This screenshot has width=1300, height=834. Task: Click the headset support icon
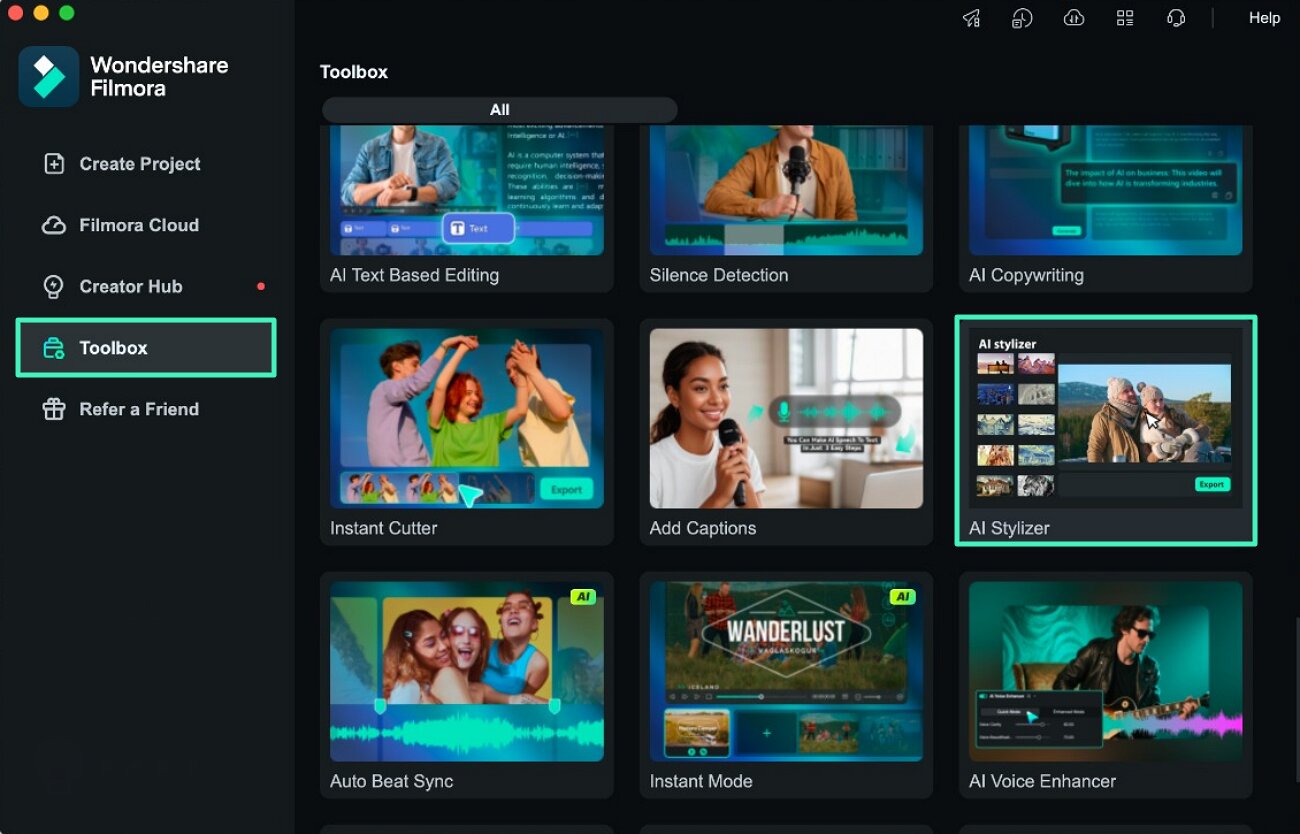pyautogui.click(x=1176, y=18)
